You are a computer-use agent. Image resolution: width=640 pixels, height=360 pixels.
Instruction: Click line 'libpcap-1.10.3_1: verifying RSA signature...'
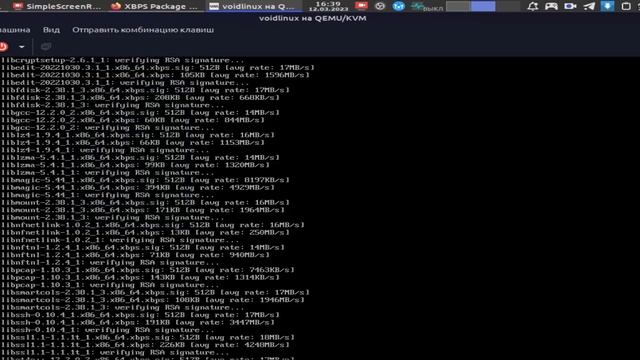coord(110,285)
